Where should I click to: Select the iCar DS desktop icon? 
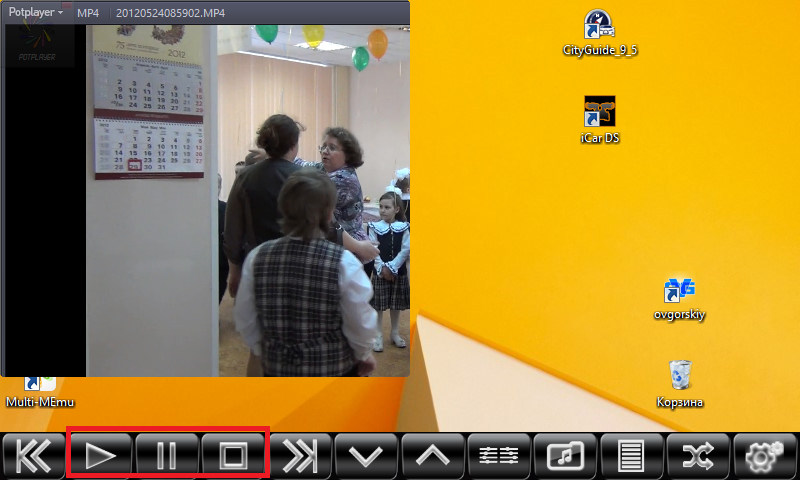(600, 112)
